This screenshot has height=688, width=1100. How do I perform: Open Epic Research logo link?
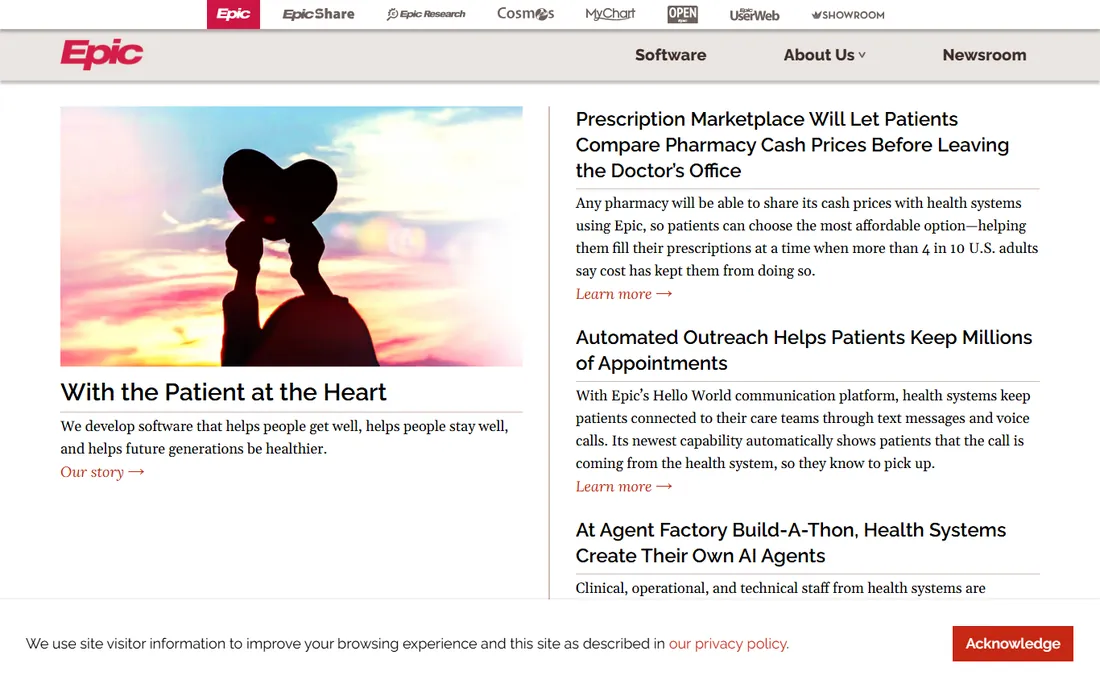(x=426, y=14)
